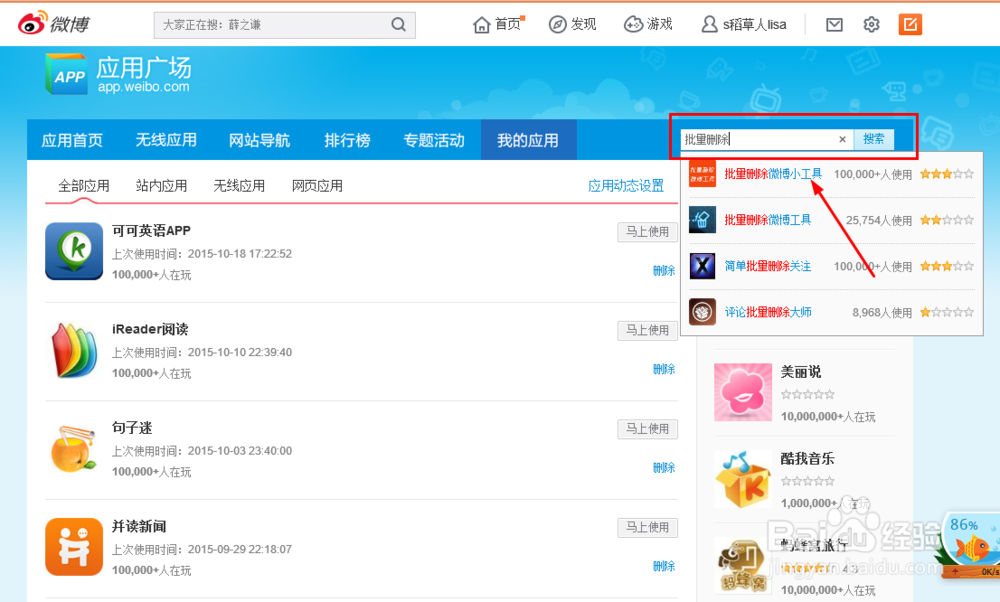The image size is (1000, 602).
Task: Open the settings gear icon
Action: [871, 24]
